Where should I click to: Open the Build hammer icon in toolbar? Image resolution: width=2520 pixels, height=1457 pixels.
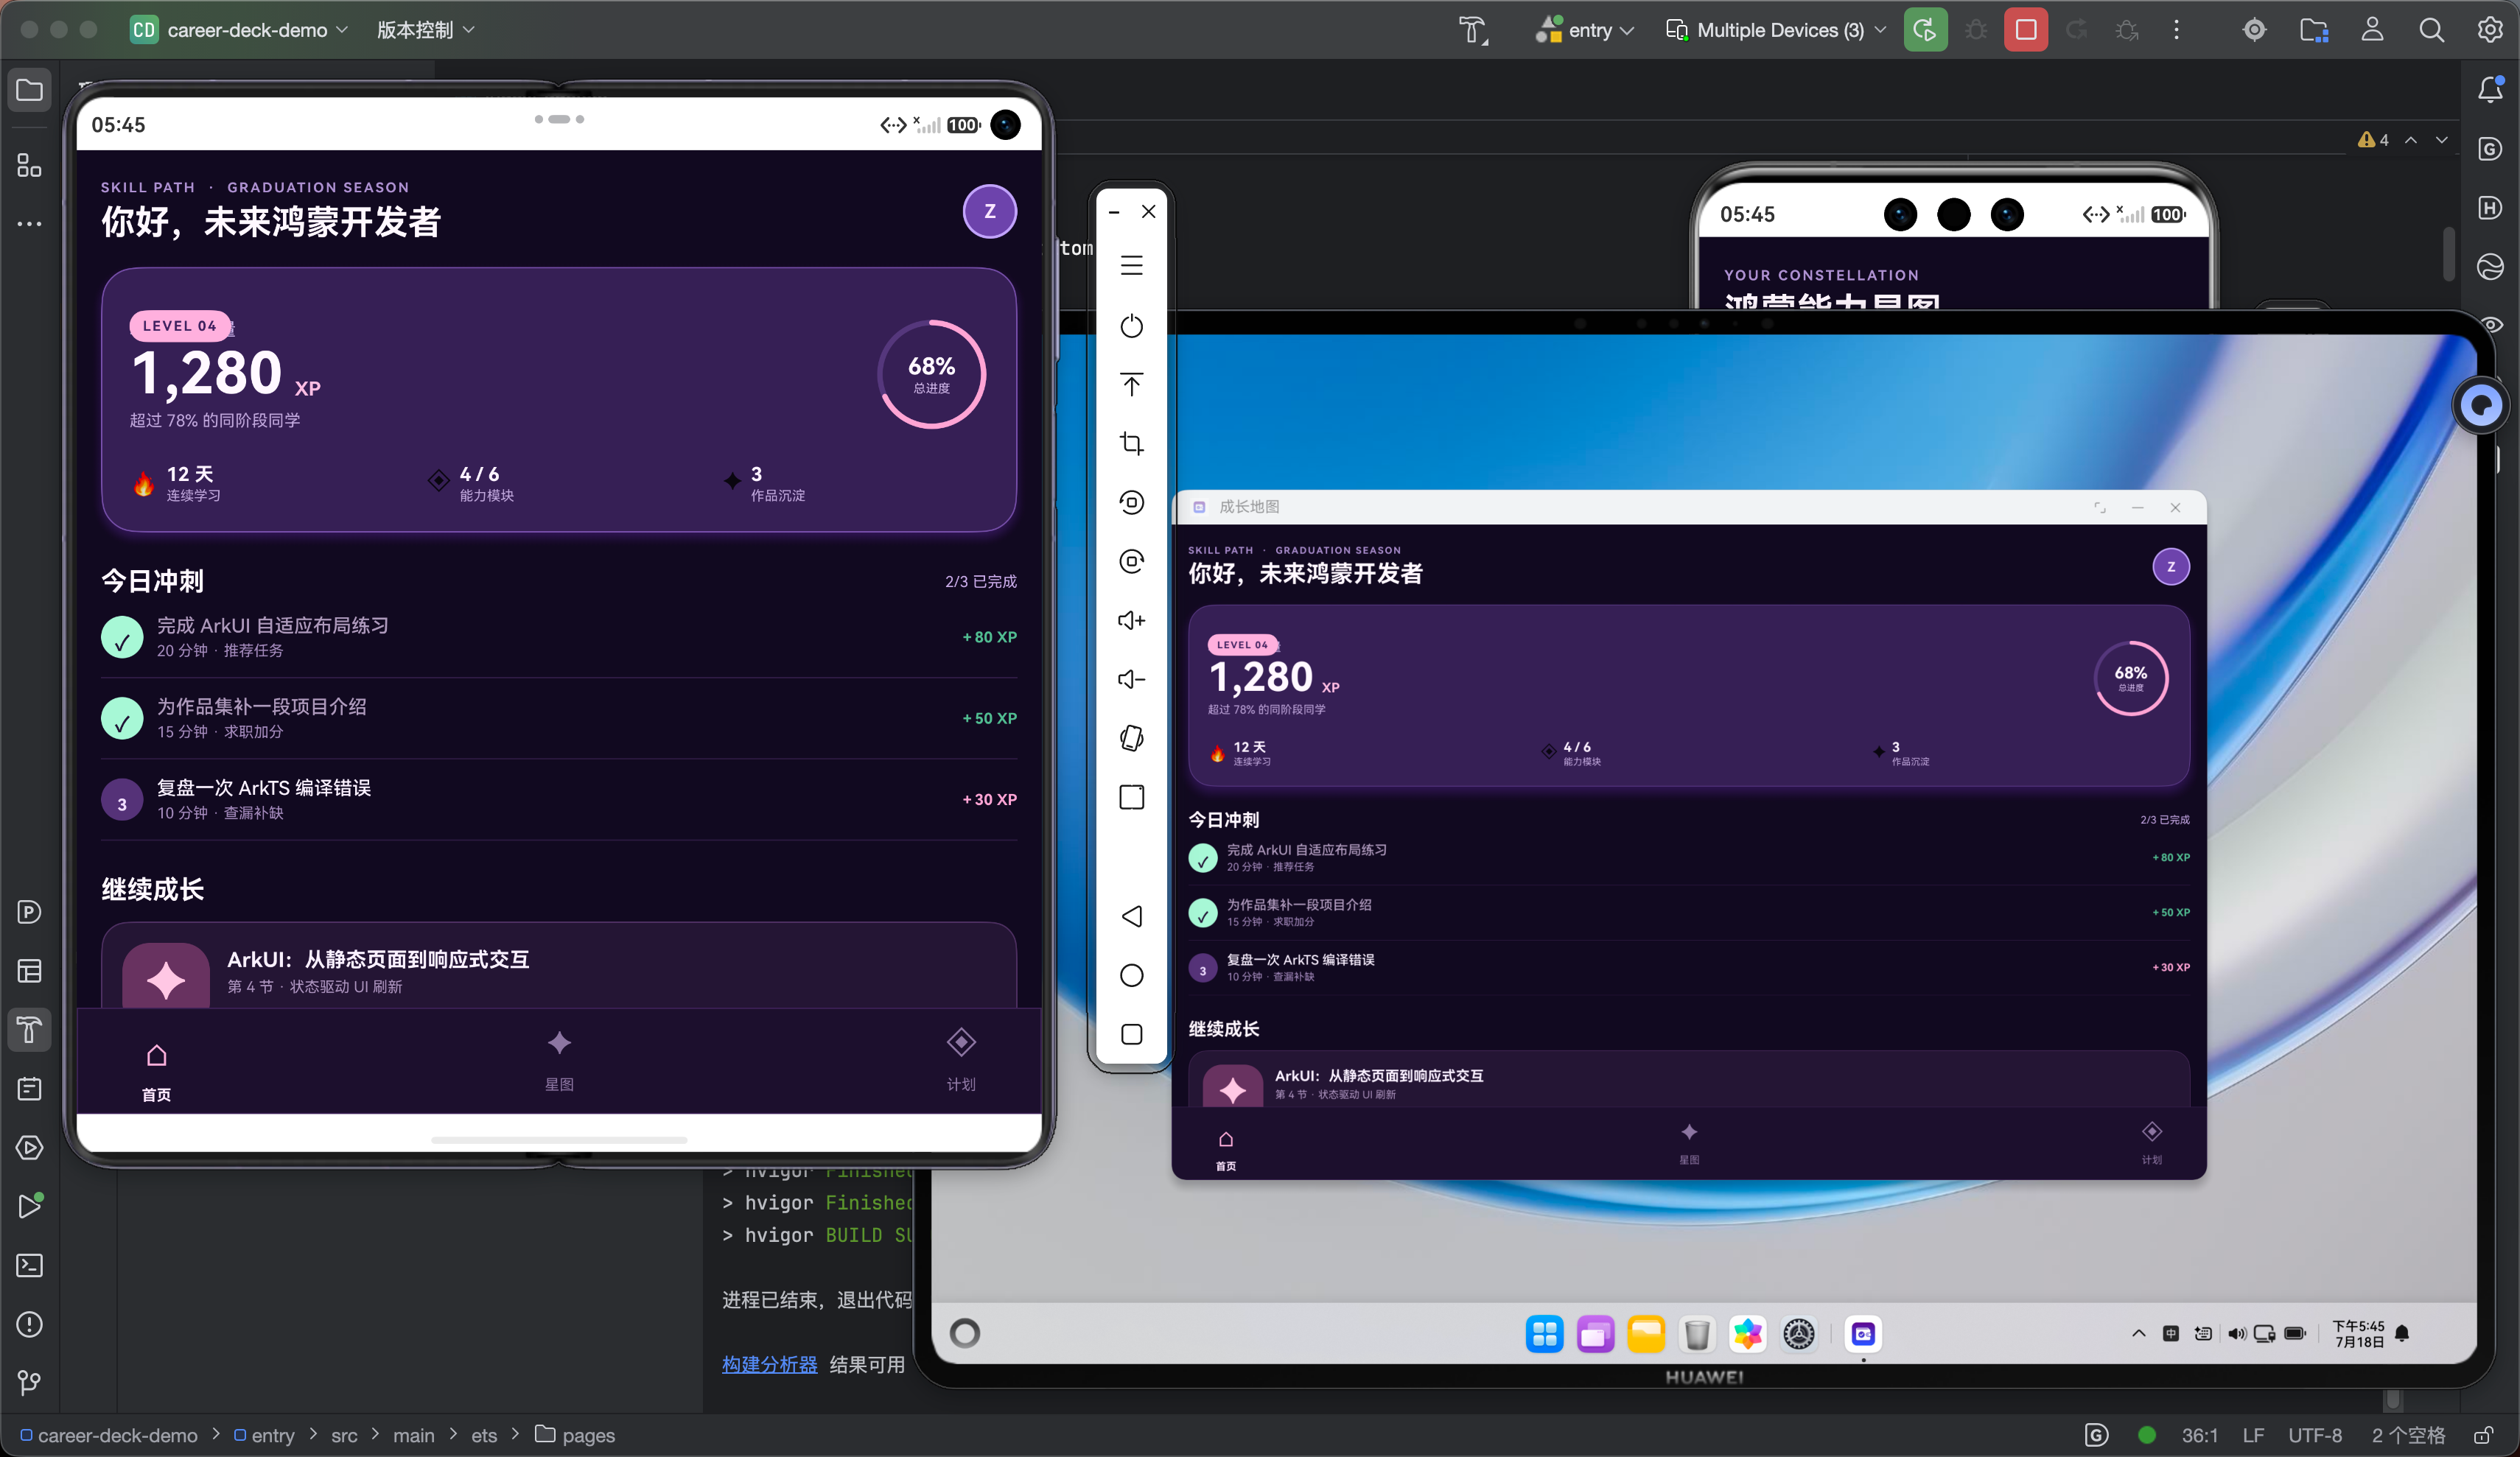(x=1473, y=30)
